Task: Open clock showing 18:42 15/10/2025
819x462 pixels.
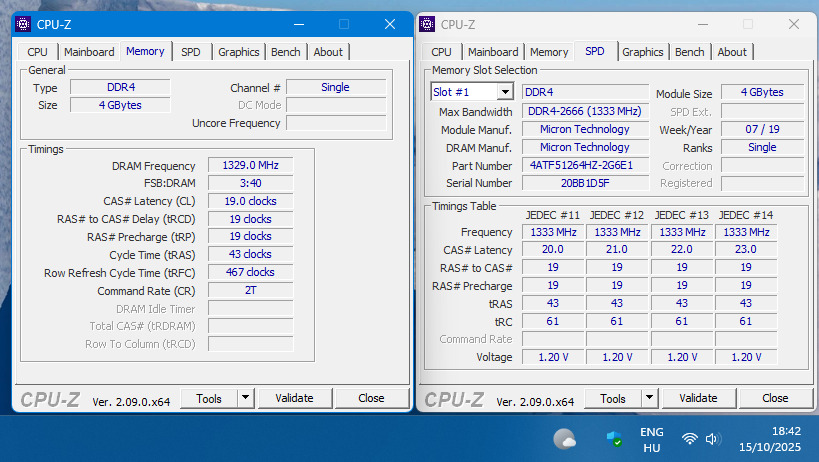Action: pos(770,439)
